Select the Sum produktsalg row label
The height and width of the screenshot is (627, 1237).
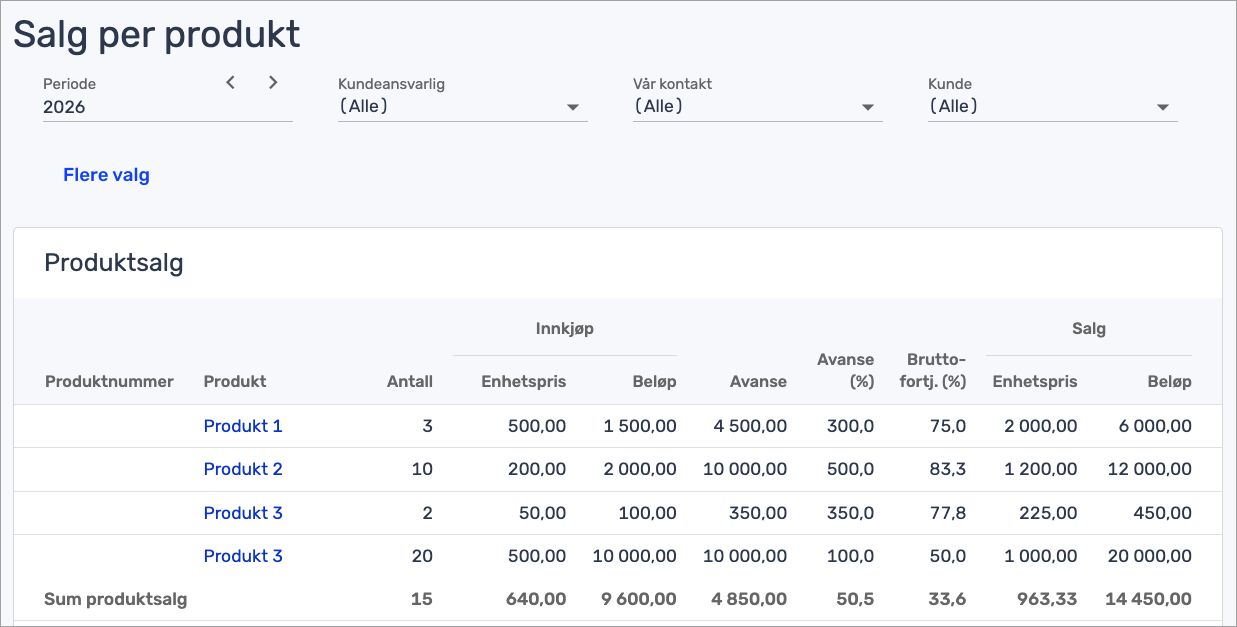click(x=116, y=600)
